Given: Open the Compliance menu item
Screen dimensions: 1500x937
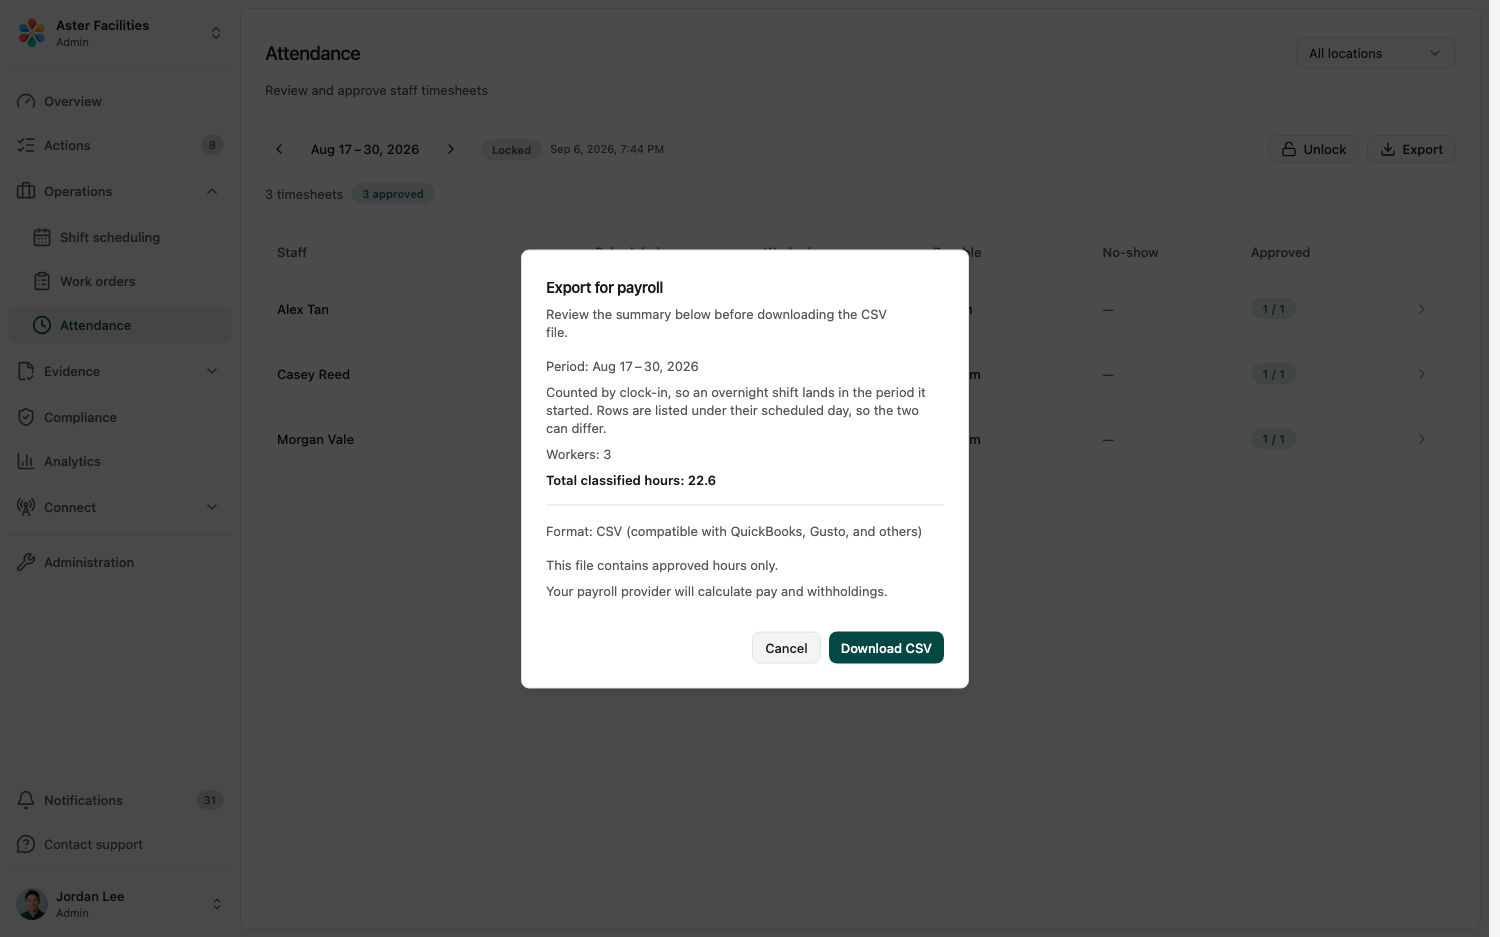Looking at the screenshot, I should coord(120,417).
